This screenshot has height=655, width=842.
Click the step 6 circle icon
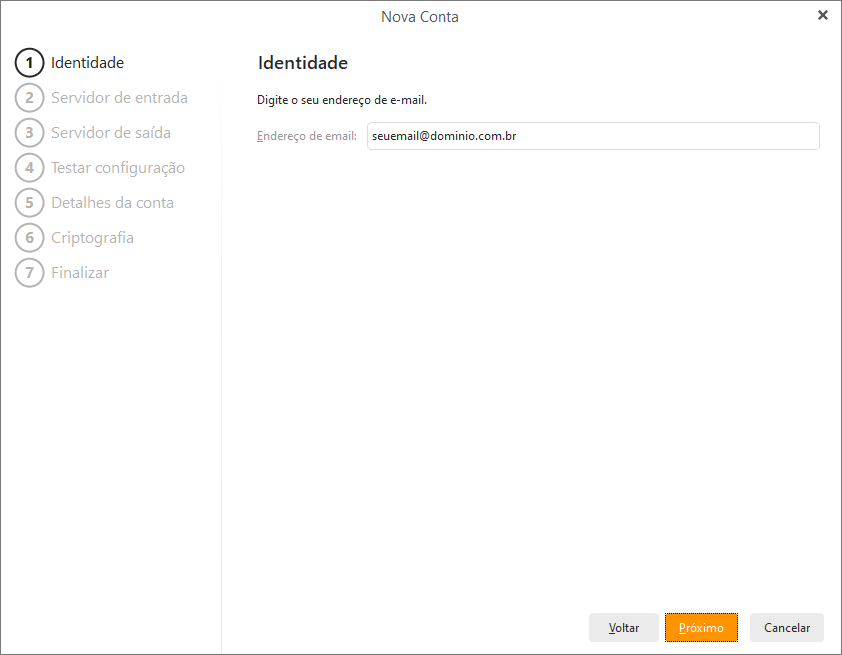30,237
